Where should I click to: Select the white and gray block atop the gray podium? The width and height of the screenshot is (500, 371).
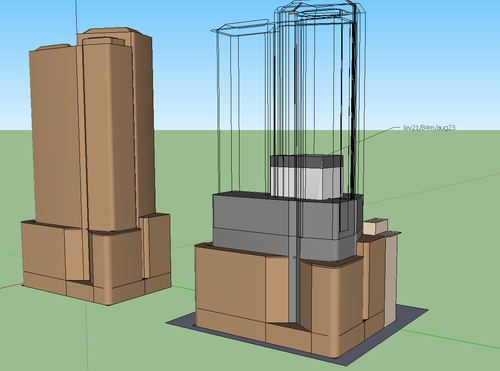(x=306, y=177)
